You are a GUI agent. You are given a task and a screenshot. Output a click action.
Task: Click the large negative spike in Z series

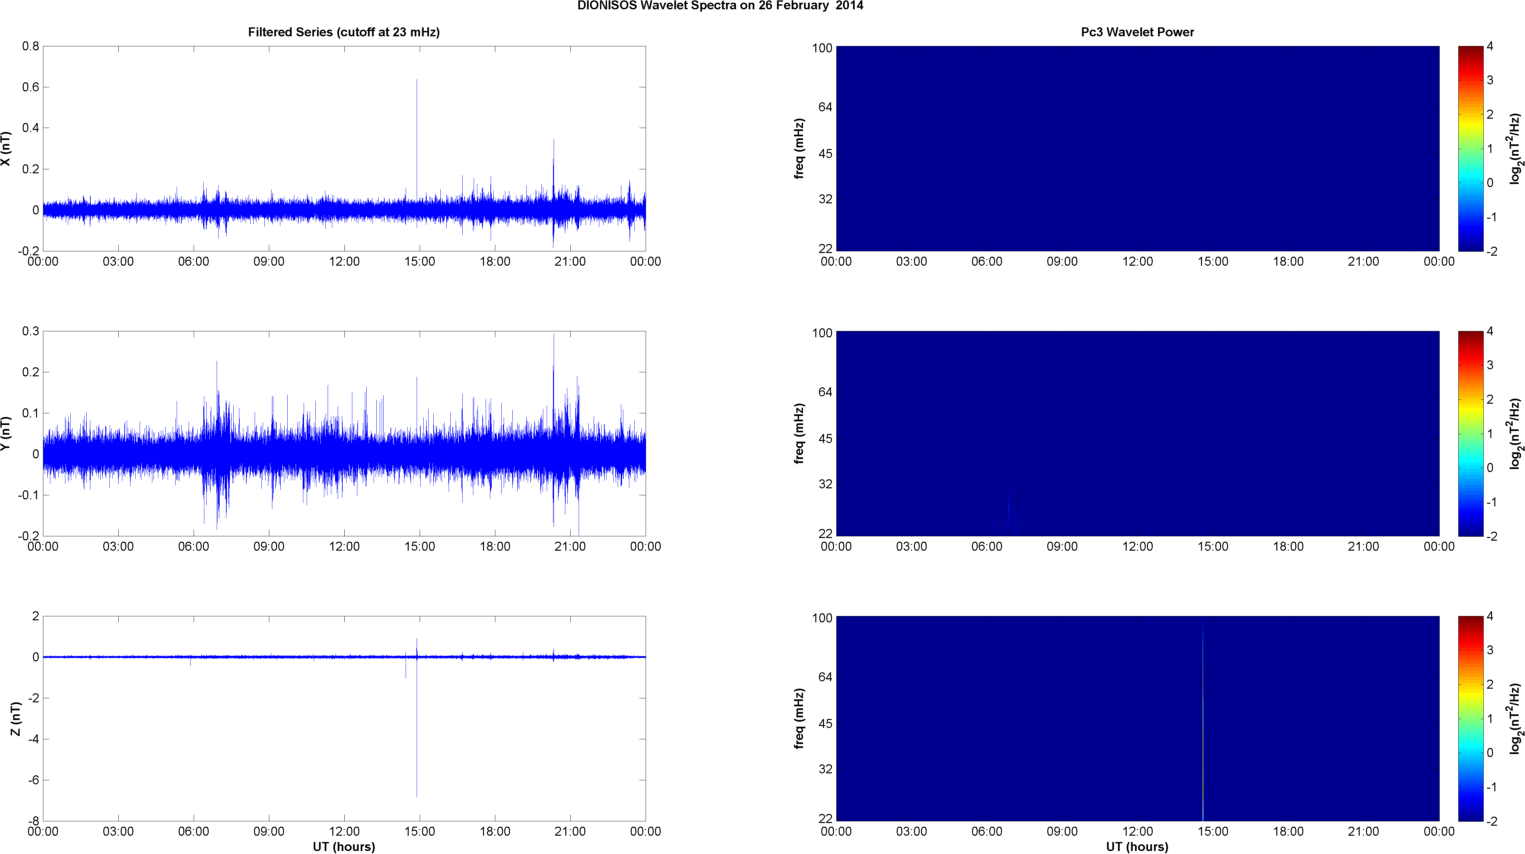point(417,730)
